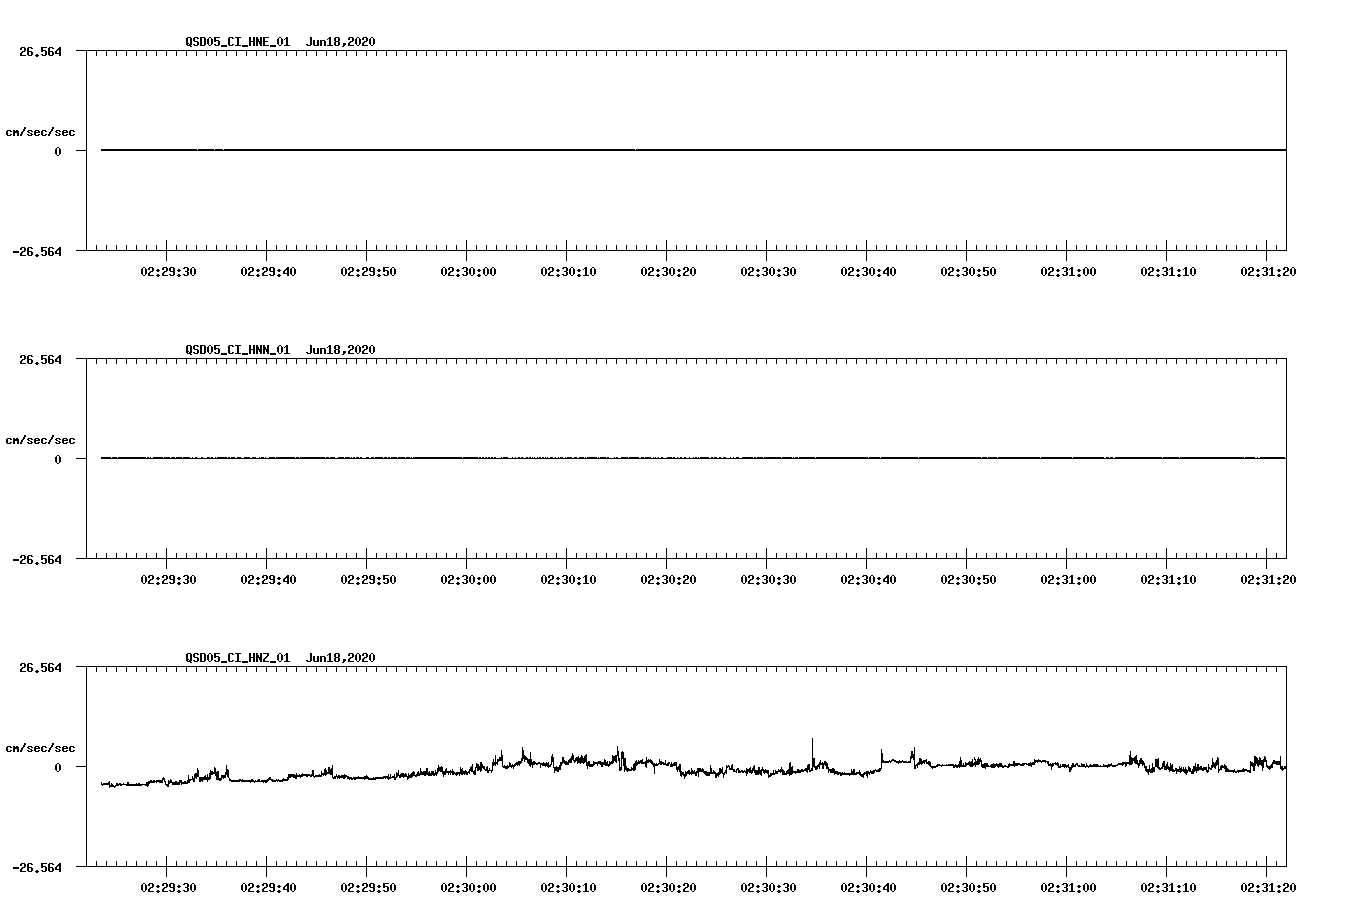1358x924 pixels.
Task: Click the 26.564 upper limit on HNZ plot
Action: click(40, 667)
